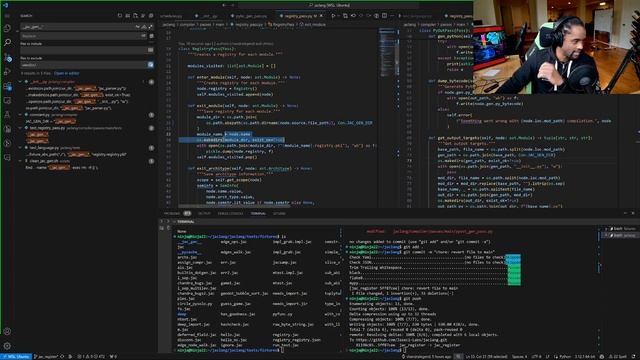
Task: Open the Manage gear in activity bar
Action: pyautogui.click(x=7, y=346)
